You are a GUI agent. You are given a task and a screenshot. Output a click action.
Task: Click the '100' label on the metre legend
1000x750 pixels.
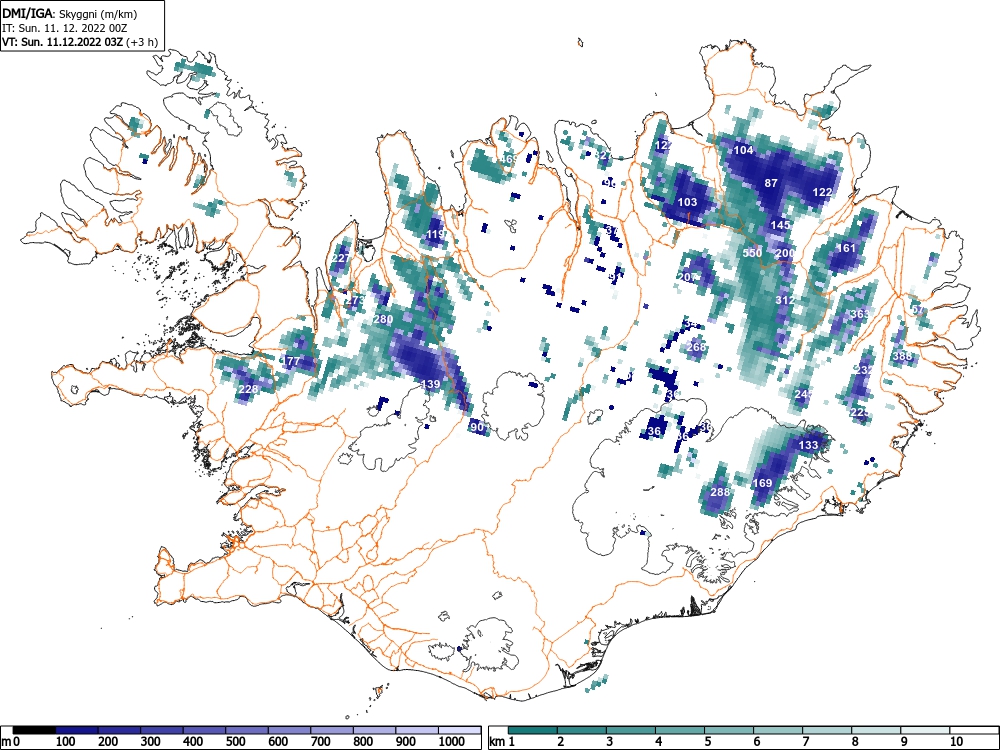[x=66, y=742]
